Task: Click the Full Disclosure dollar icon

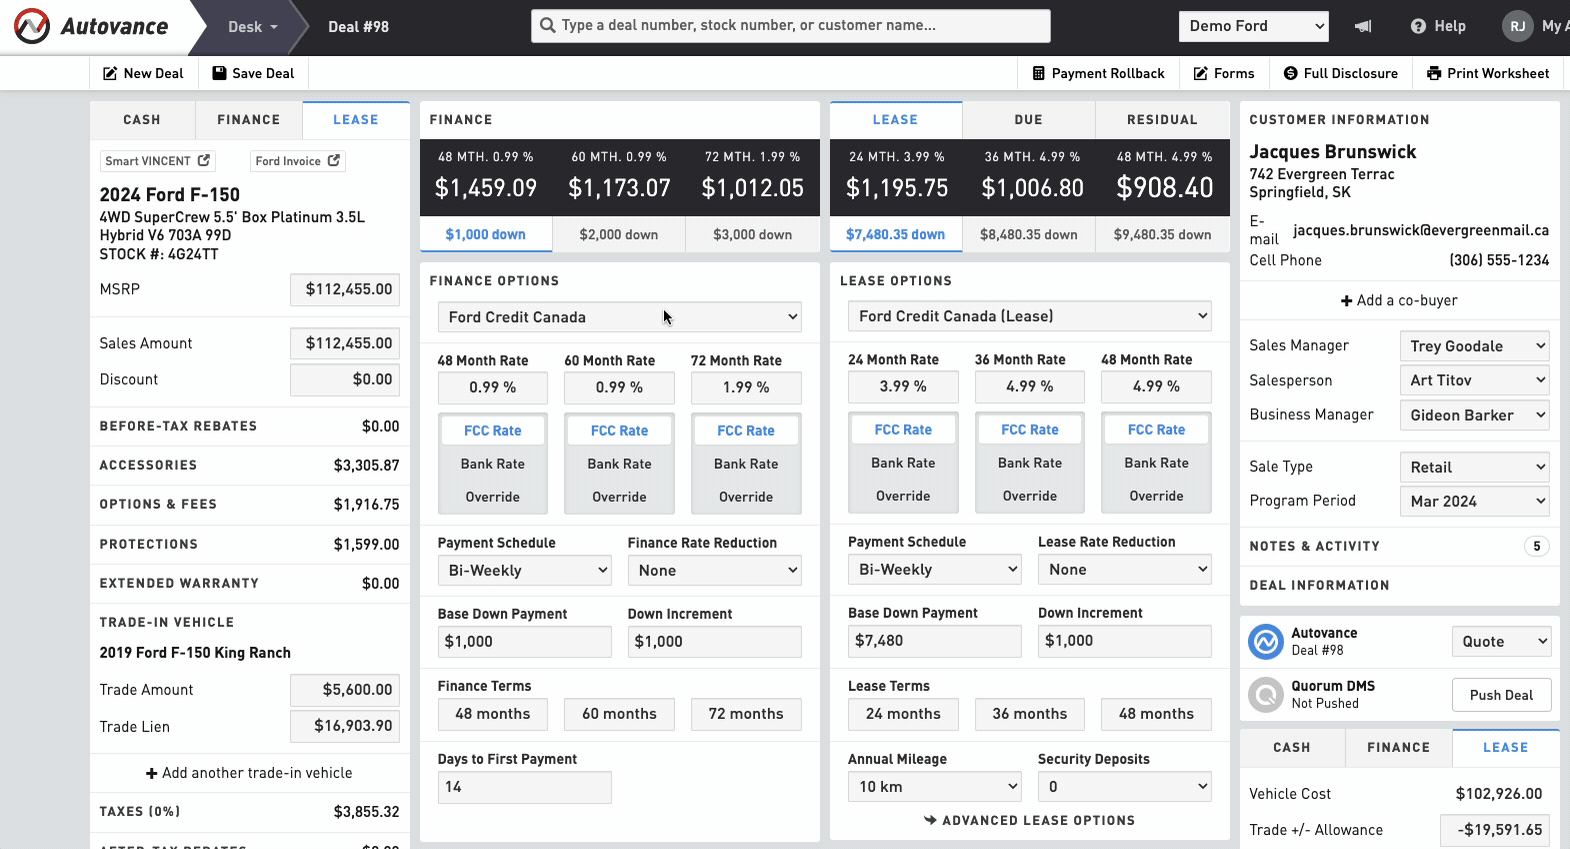Action: pos(1290,73)
